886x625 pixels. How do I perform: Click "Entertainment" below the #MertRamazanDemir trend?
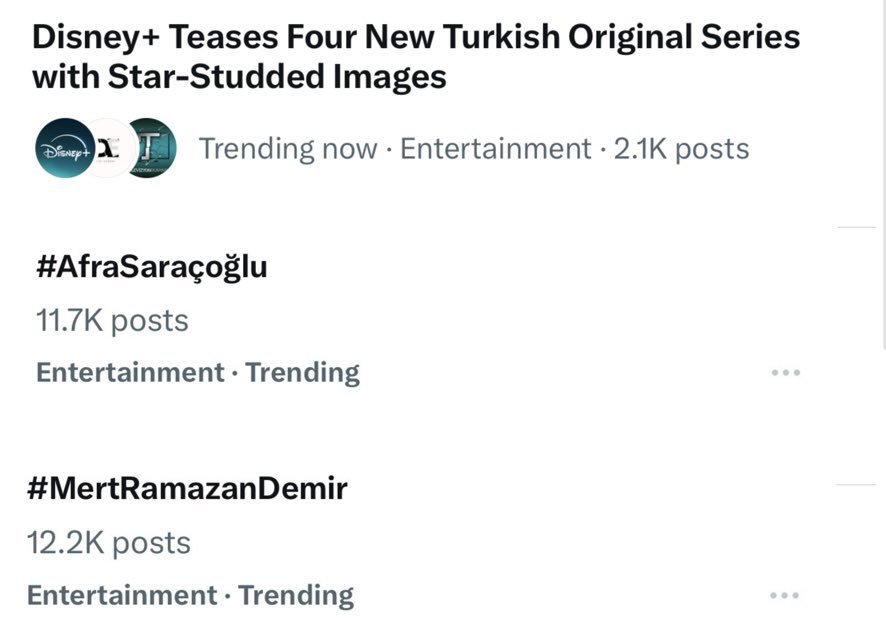pos(122,596)
